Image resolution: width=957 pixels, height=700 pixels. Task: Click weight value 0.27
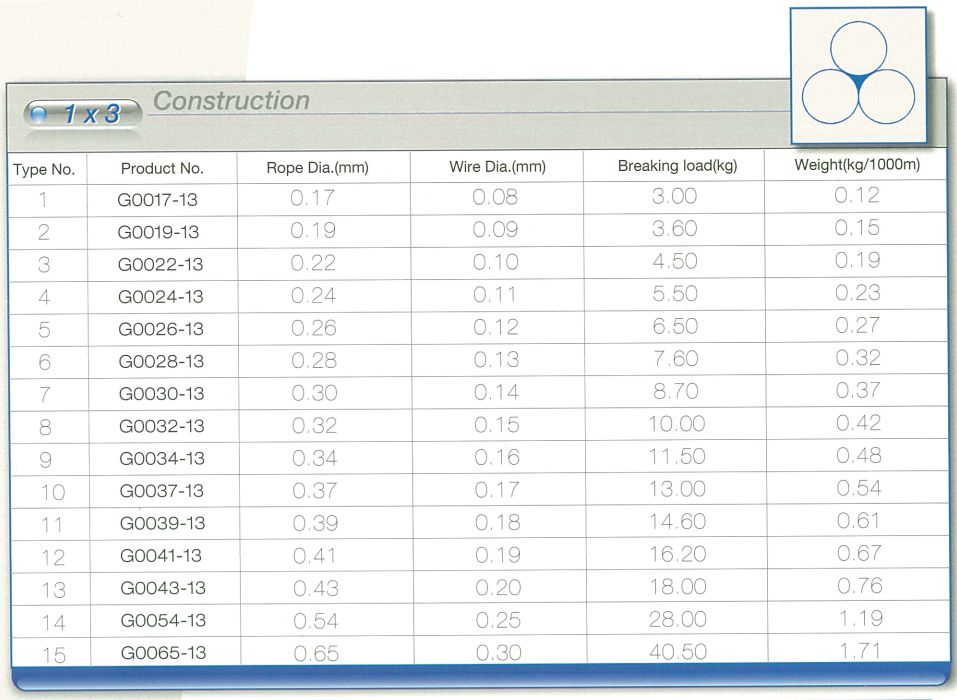coord(858,325)
